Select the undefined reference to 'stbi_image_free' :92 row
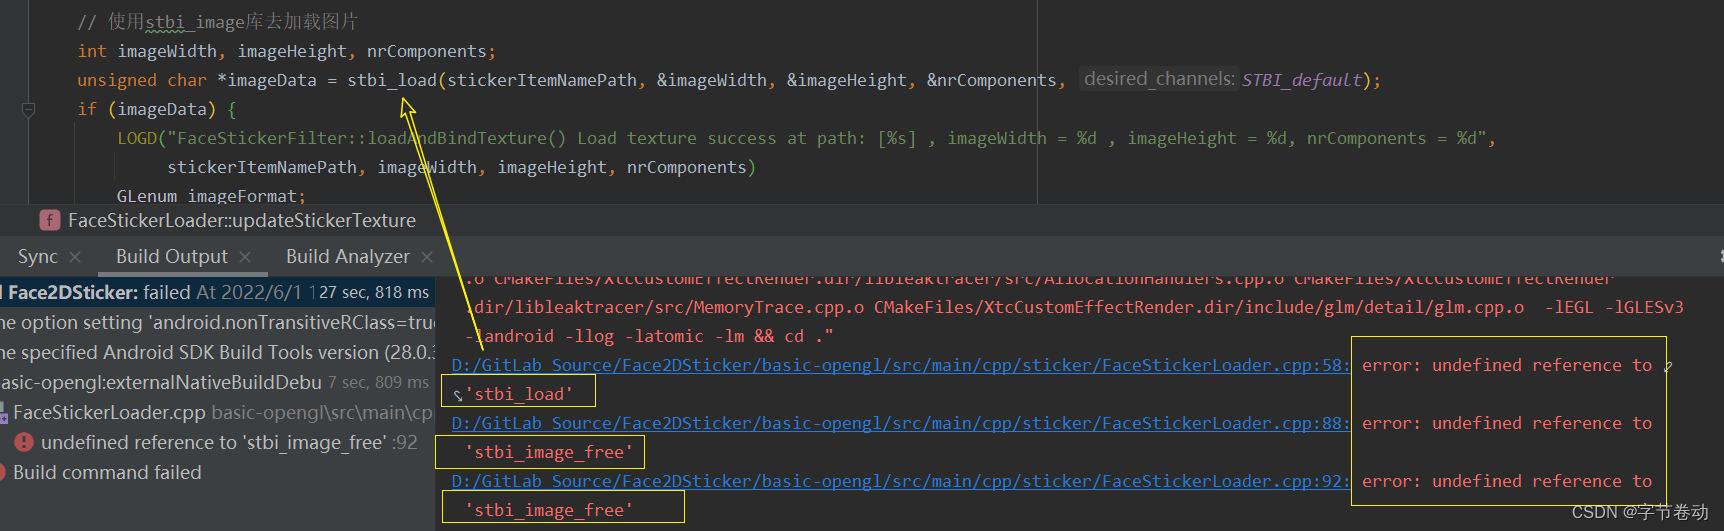Viewport: 1724px width, 531px height. pos(216,442)
